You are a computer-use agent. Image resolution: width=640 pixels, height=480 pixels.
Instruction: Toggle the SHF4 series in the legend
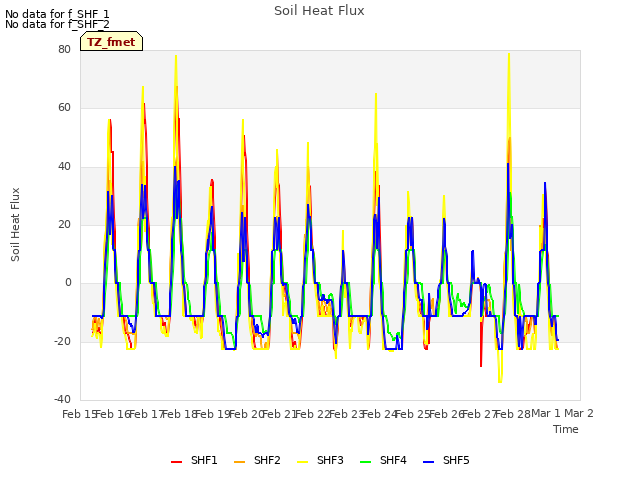[x=383, y=460]
